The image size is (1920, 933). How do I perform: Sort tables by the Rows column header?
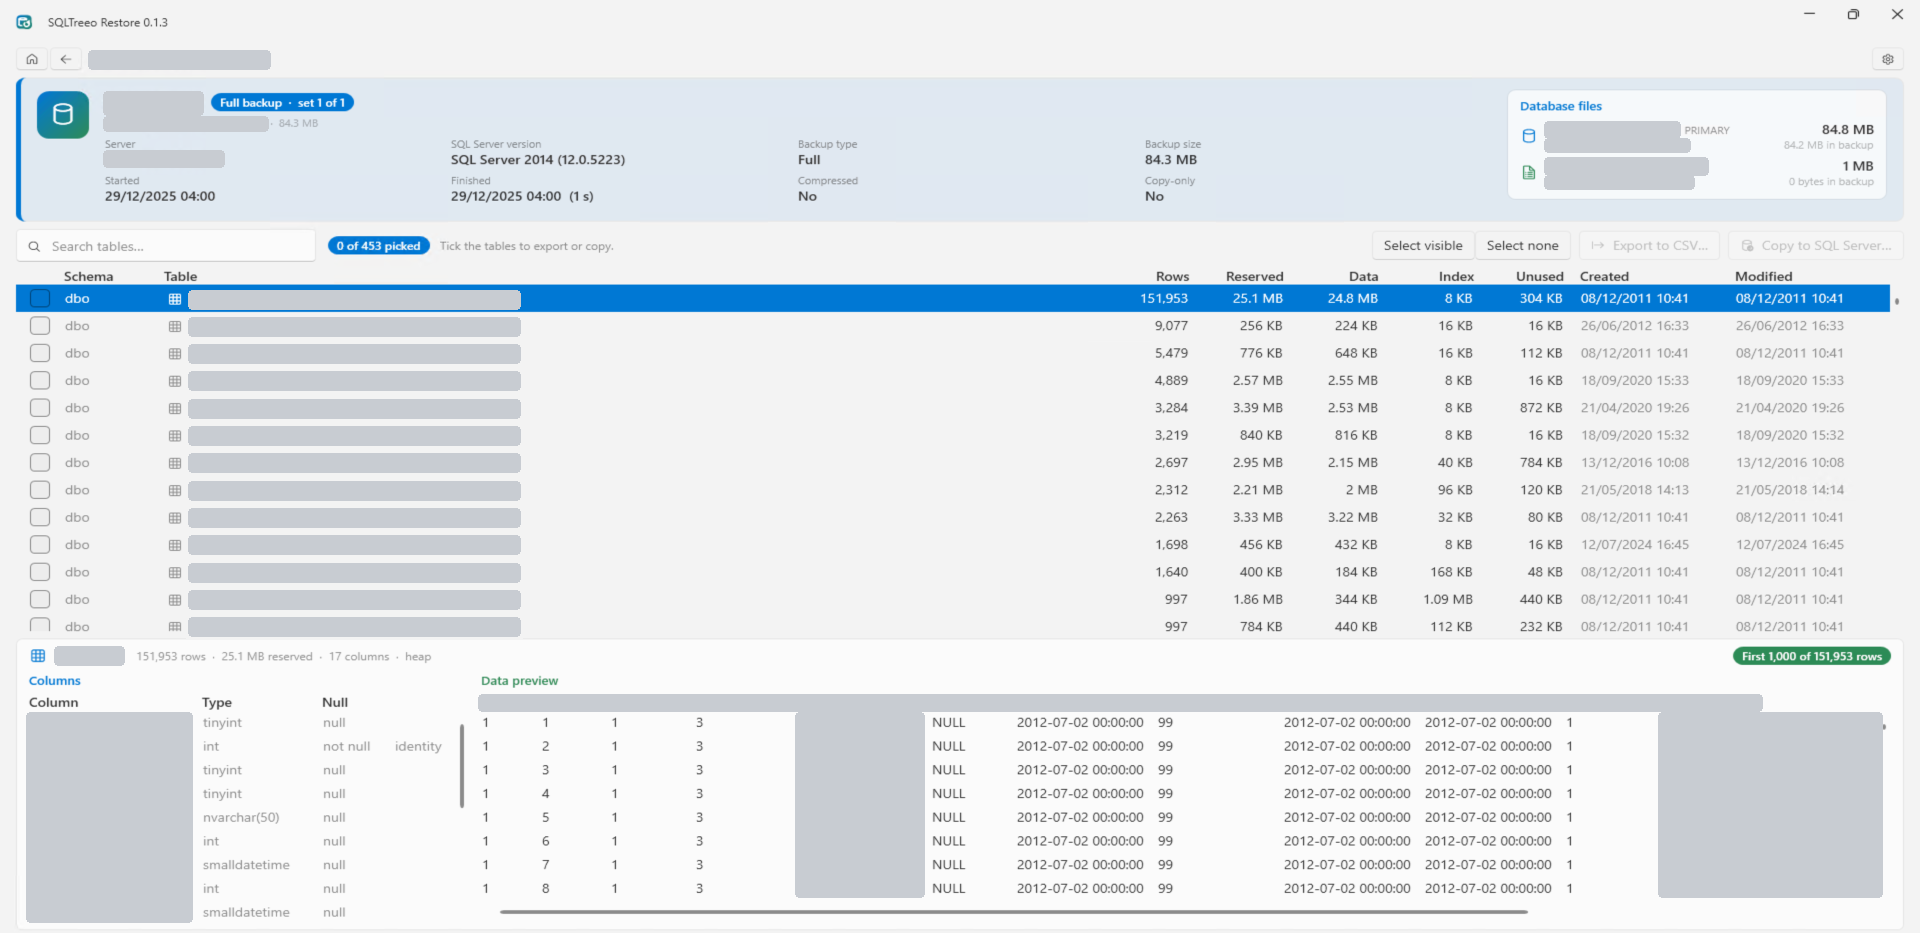pos(1172,276)
